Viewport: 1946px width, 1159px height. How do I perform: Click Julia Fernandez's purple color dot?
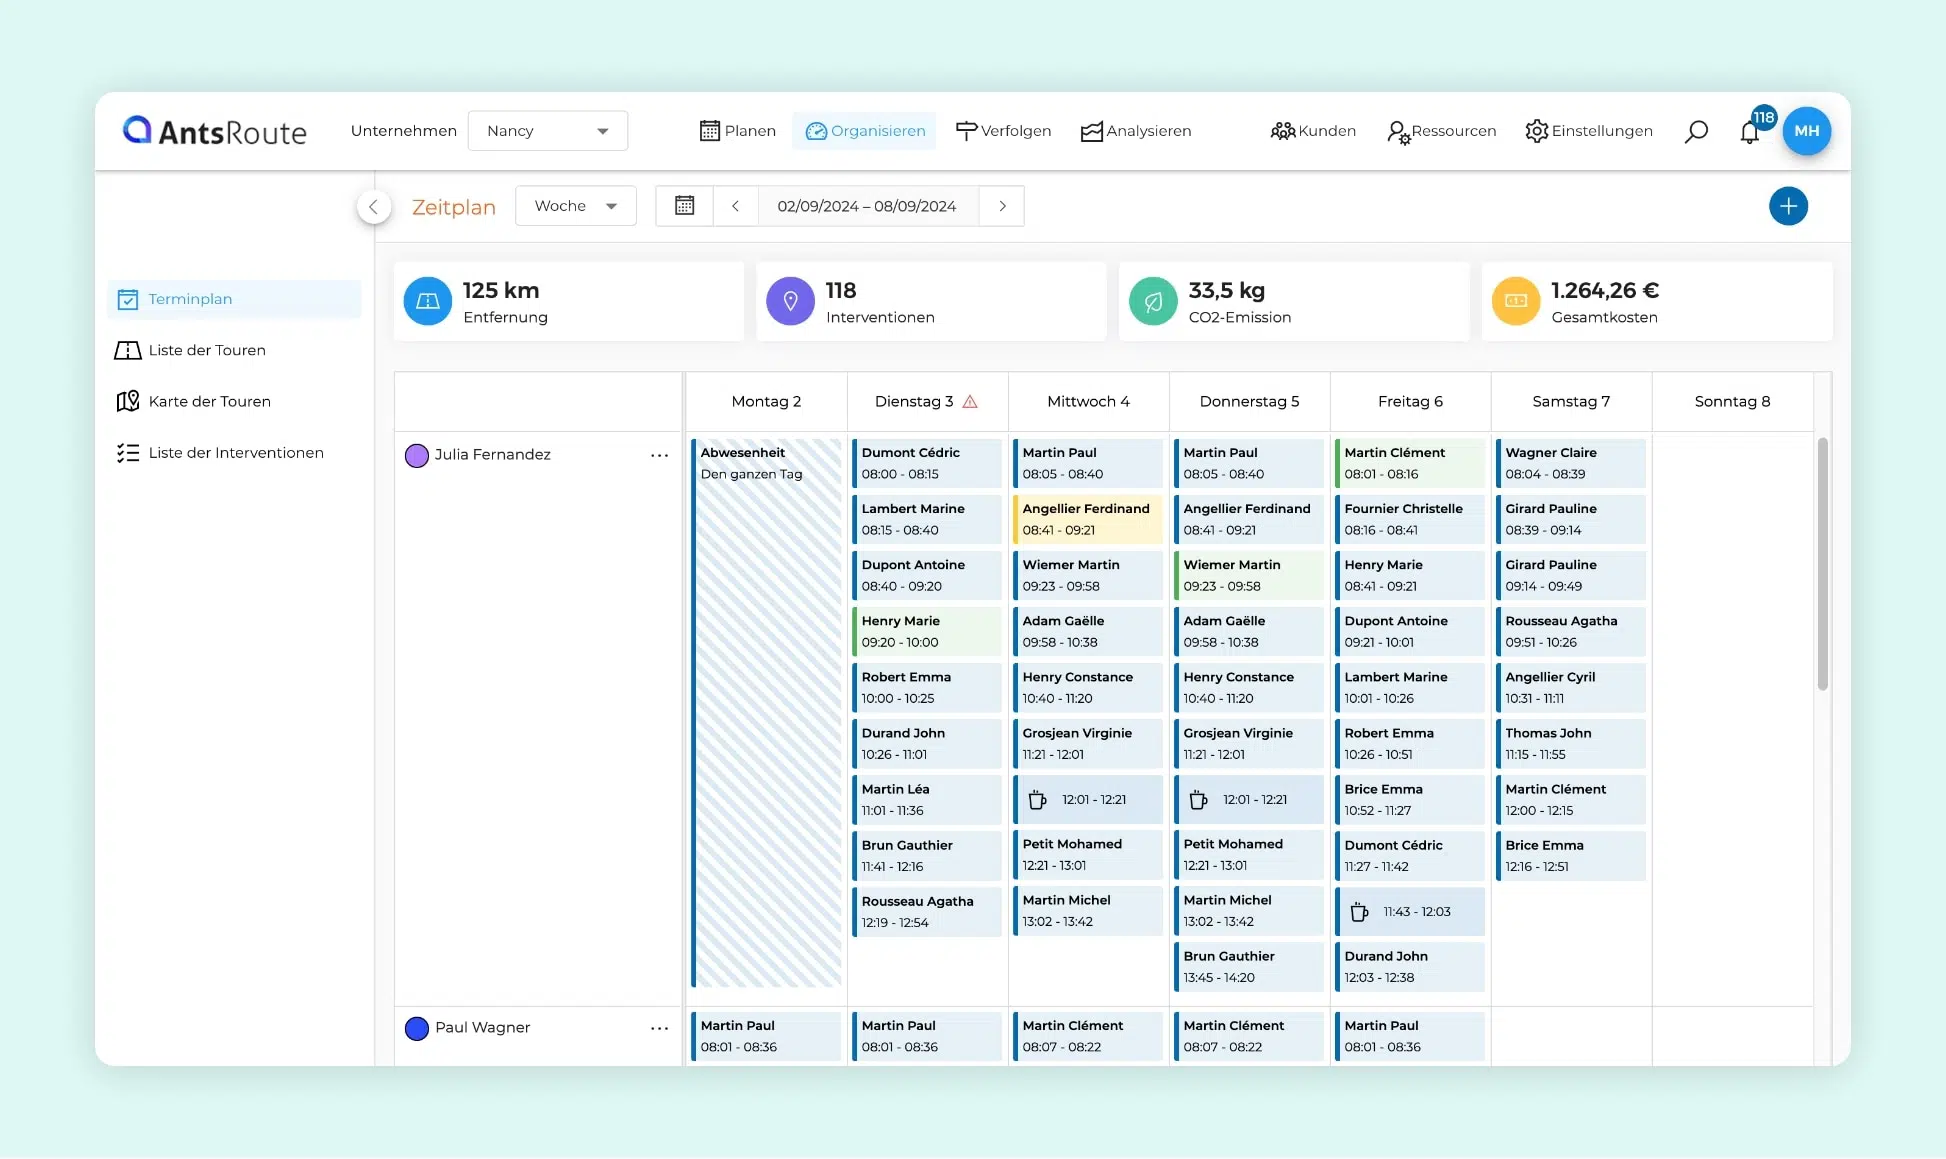[x=417, y=455]
